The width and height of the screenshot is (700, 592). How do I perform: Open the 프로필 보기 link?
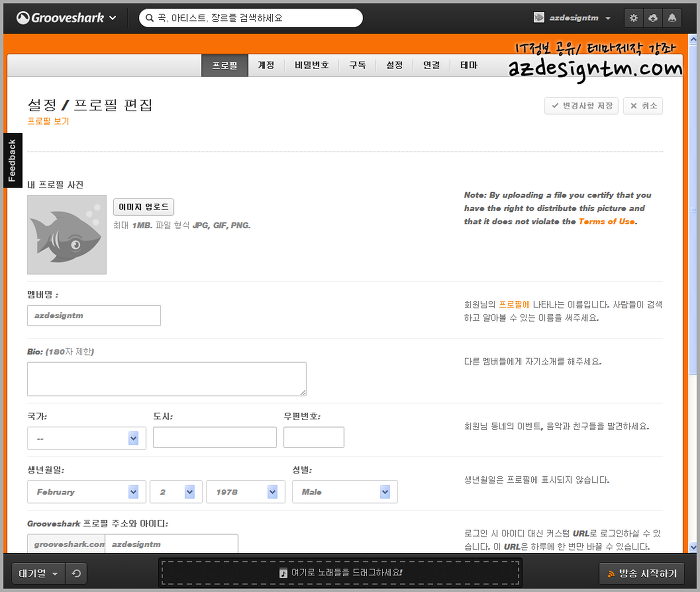click(x=48, y=121)
